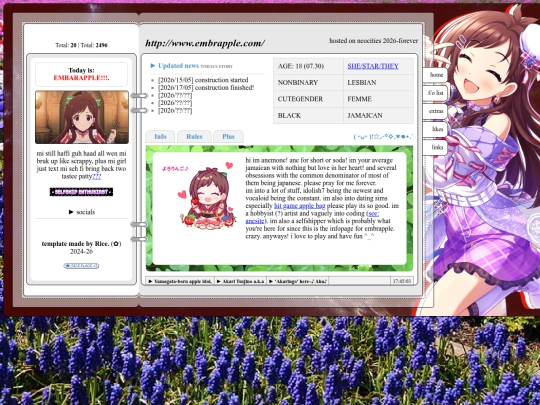Click the anime girl photo in sidebar
This screenshot has width=540, height=405.
point(82,117)
